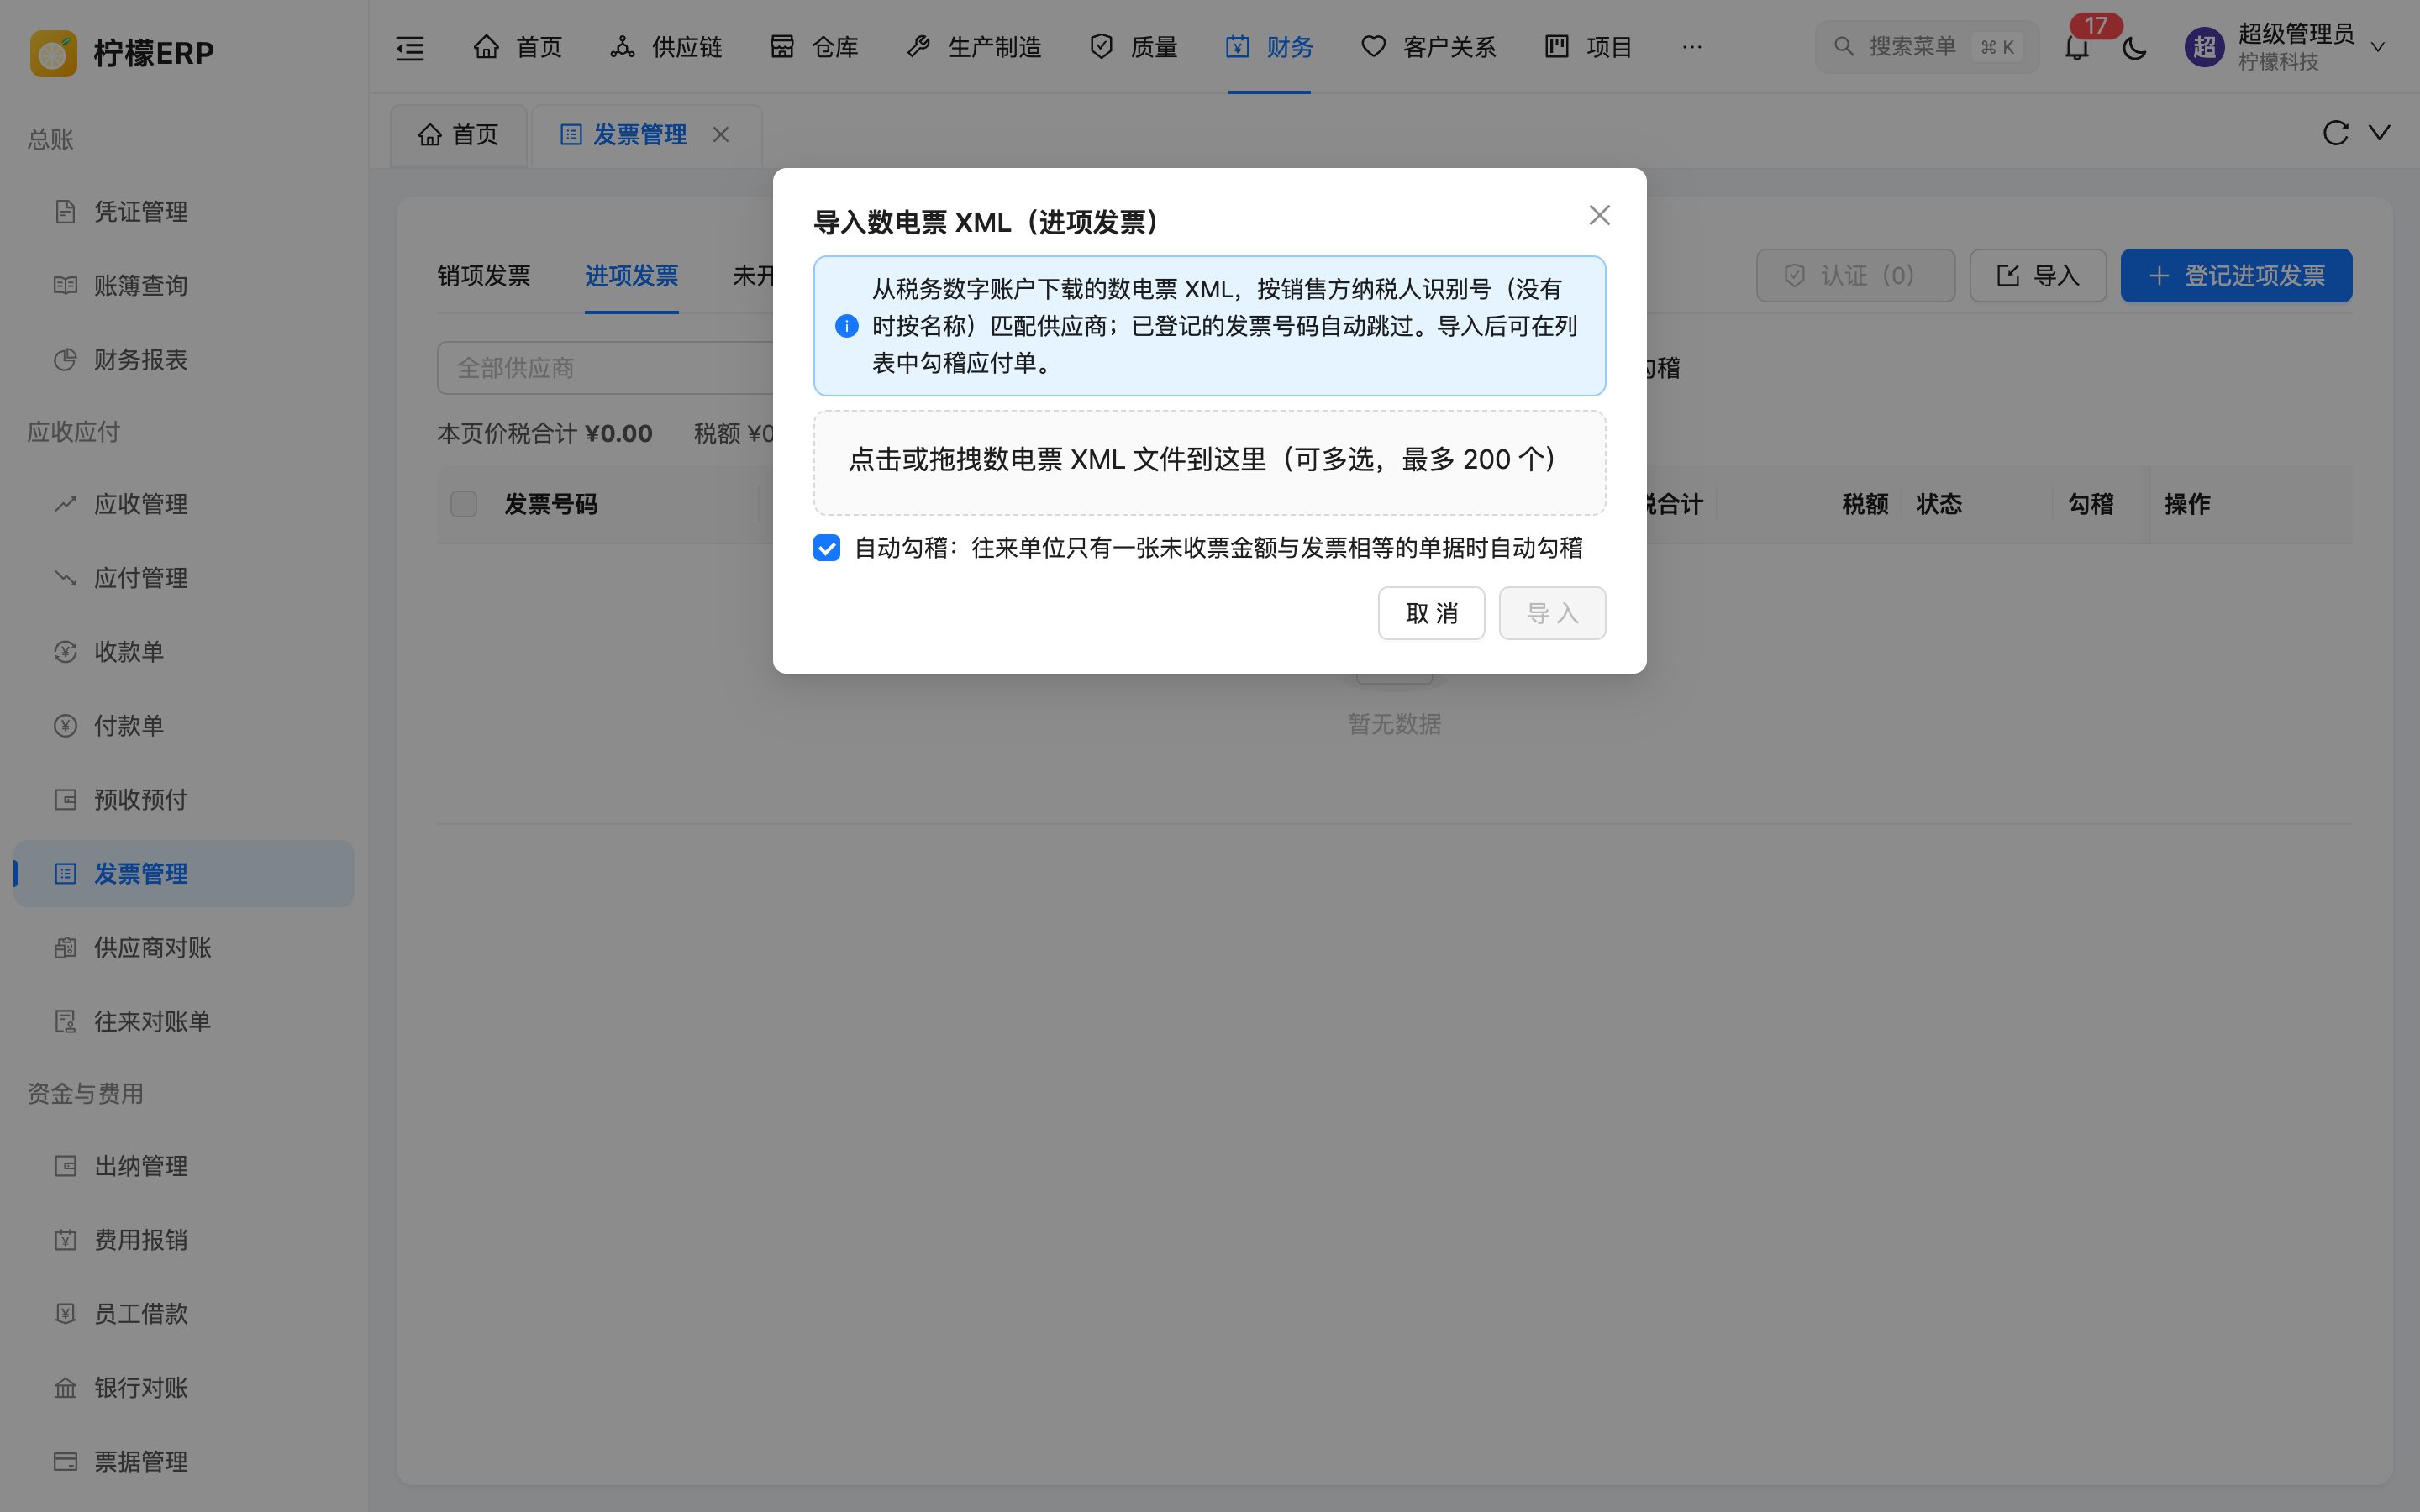Expand the tab options chevron
The height and width of the screenshot is (1512, 2420).
(2380, 133)
